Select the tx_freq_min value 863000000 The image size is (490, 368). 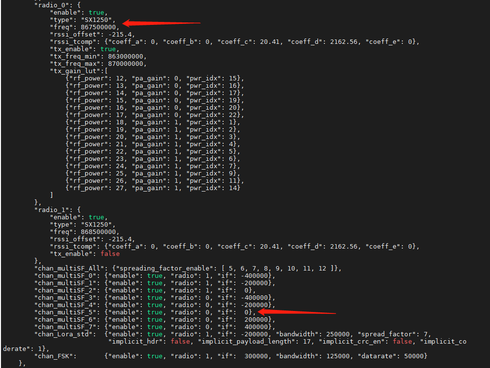coord(126,56)
